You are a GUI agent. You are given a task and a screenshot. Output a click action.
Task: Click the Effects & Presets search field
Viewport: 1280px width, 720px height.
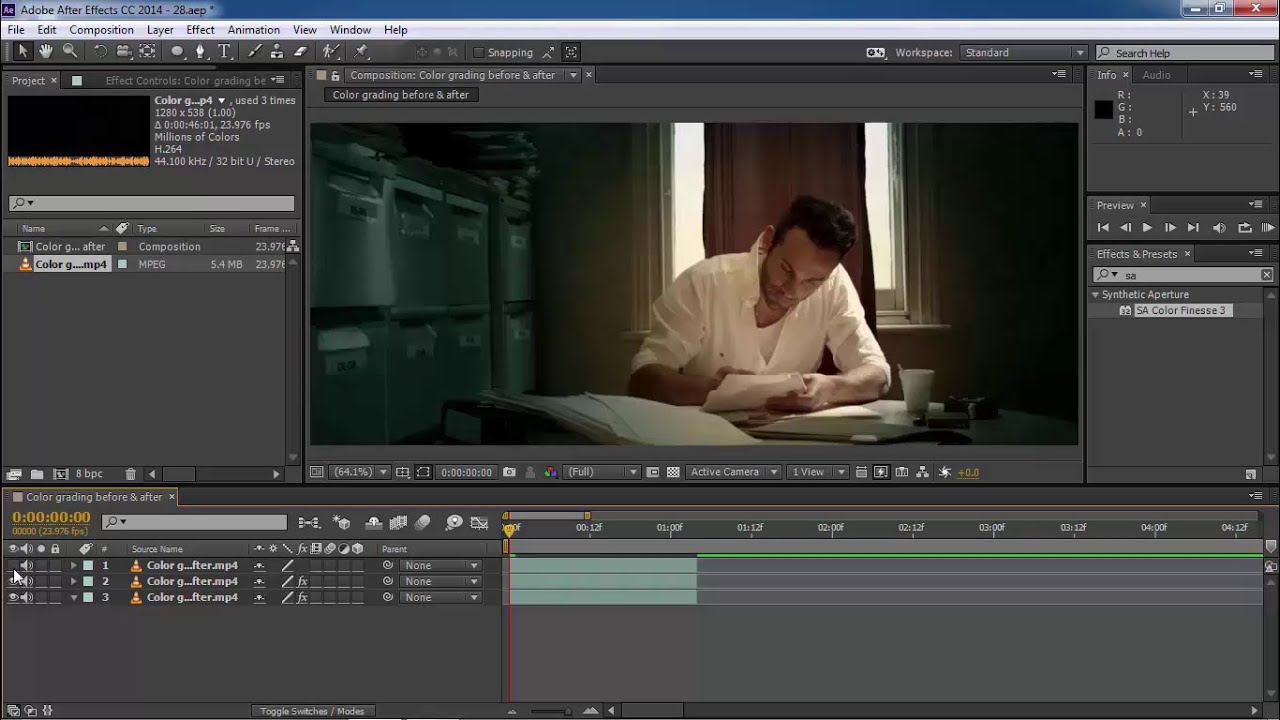point(1184,275)
